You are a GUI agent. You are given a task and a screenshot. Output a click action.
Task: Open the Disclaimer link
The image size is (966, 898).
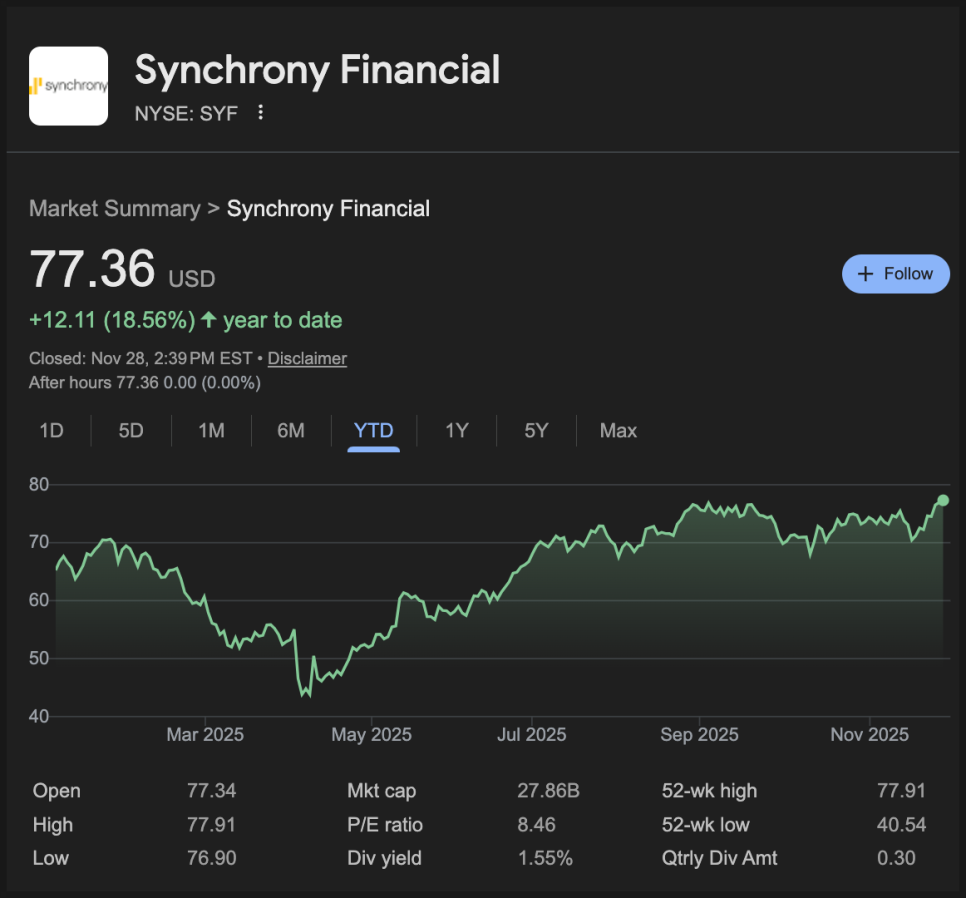point(307,358)
